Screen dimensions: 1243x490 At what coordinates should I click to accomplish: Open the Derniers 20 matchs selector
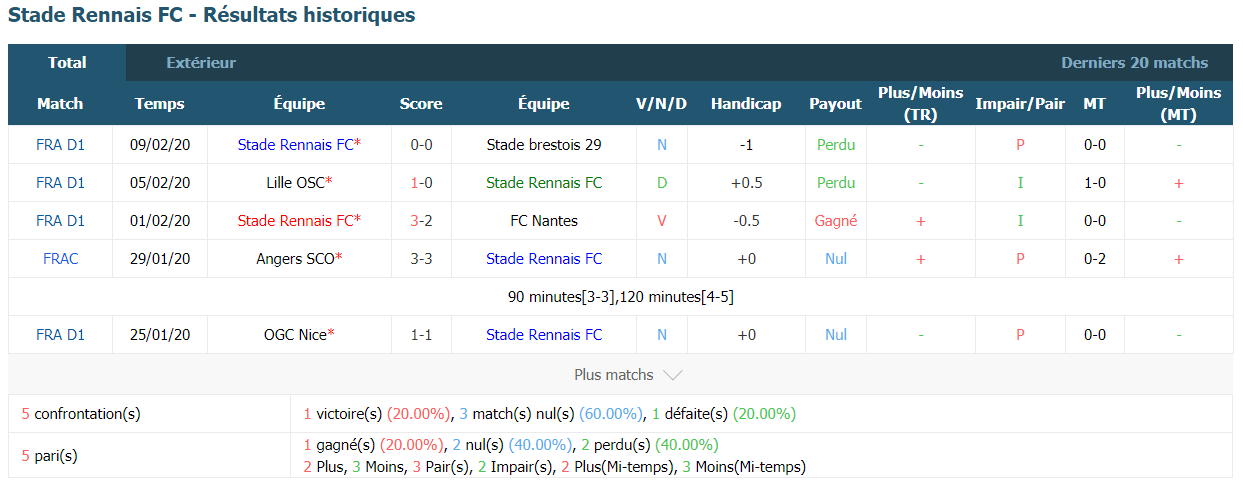click(x=1134, y=62)
